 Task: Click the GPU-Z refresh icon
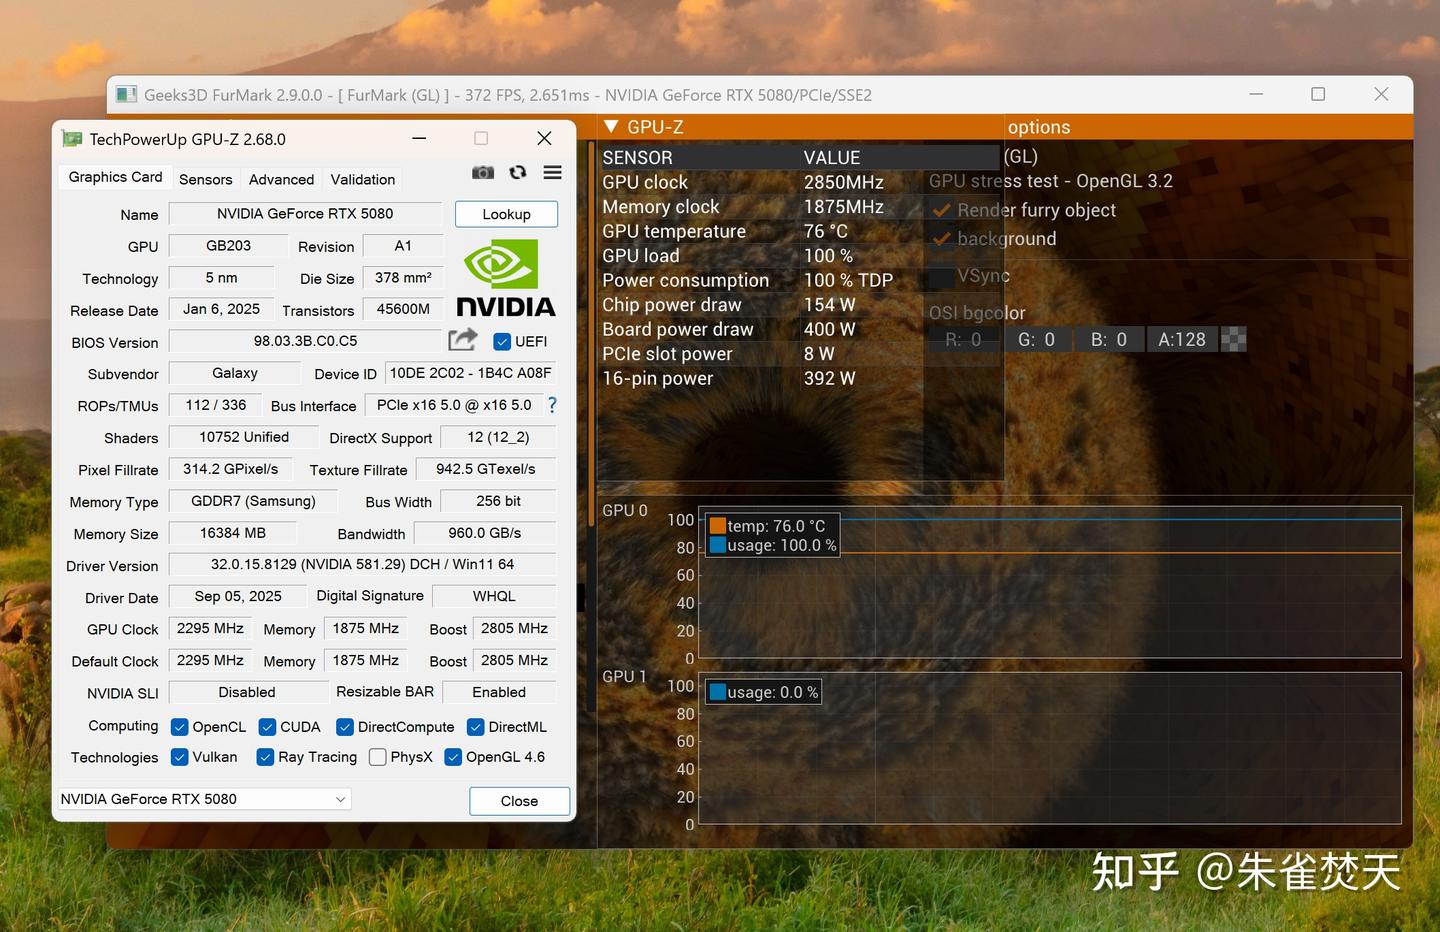tap(518, 173)
